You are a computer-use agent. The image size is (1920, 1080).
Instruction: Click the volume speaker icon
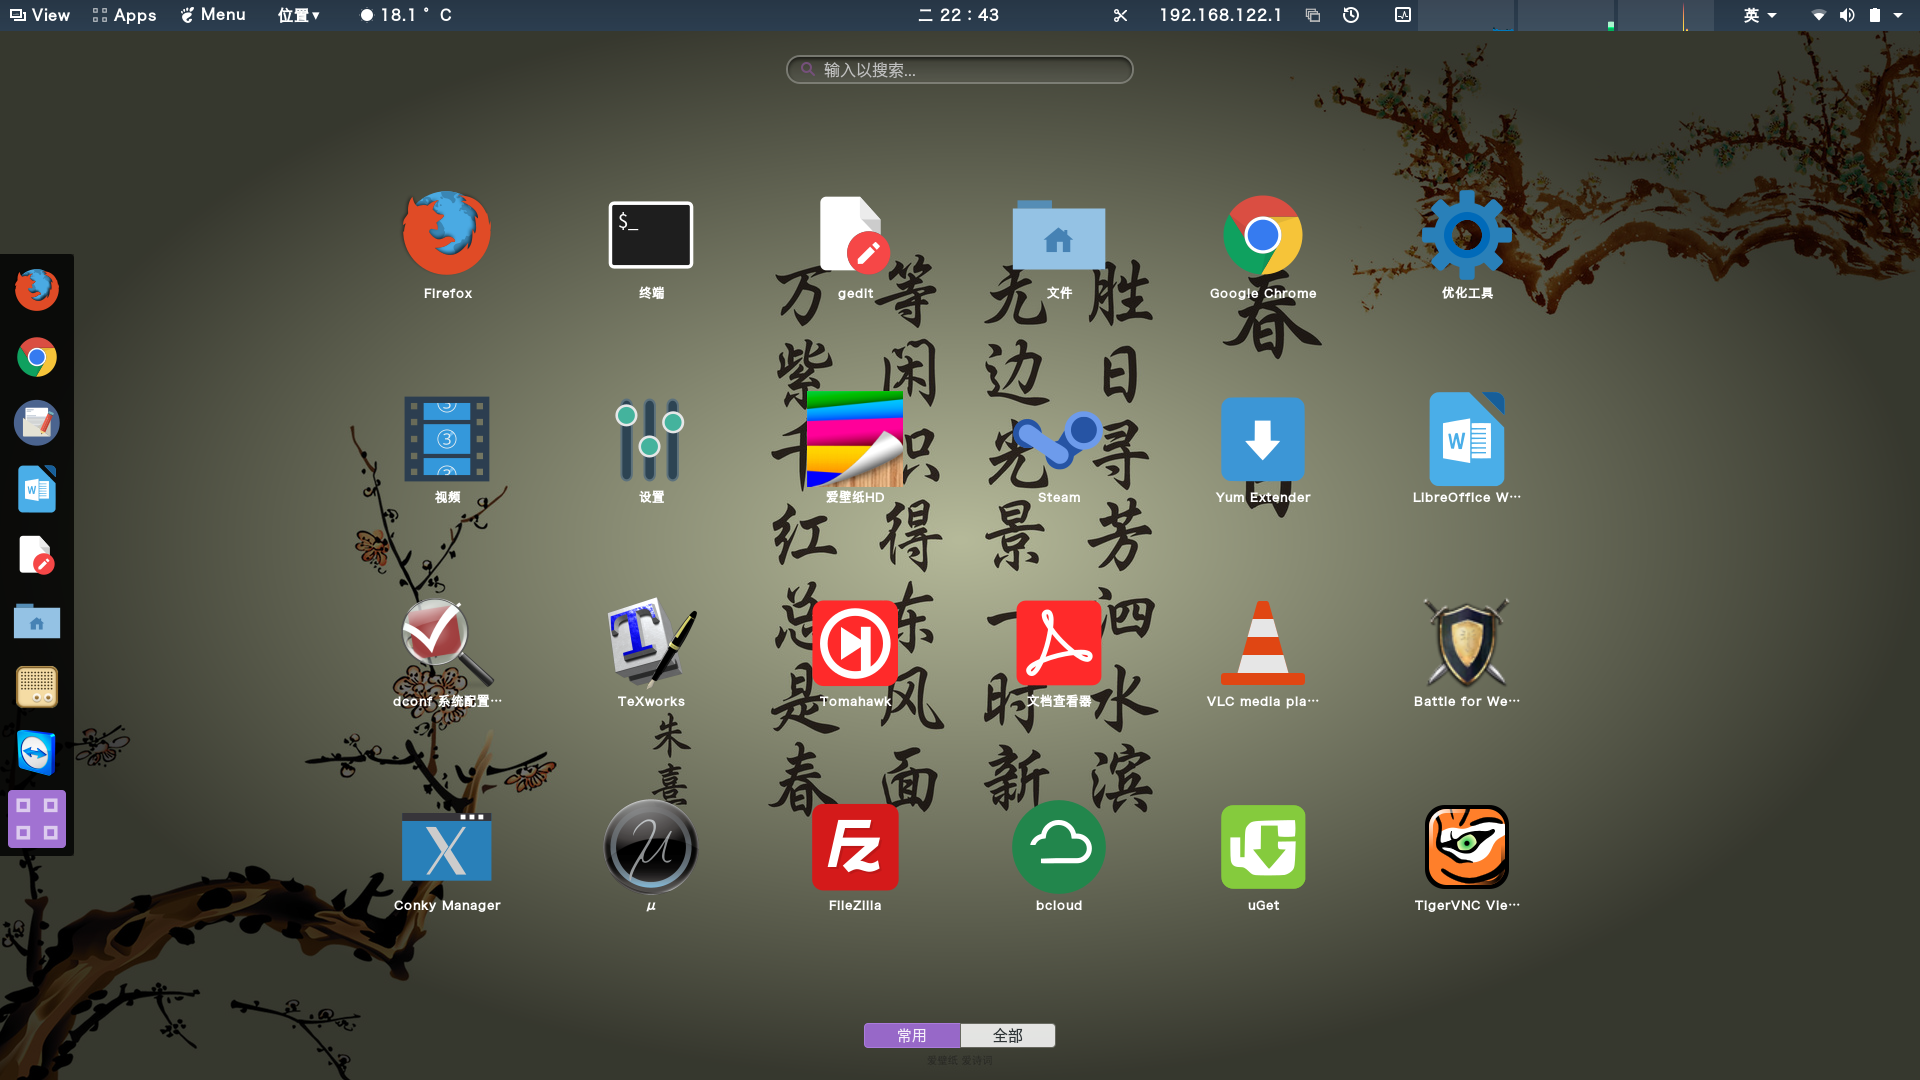(x=1847, y=15)
